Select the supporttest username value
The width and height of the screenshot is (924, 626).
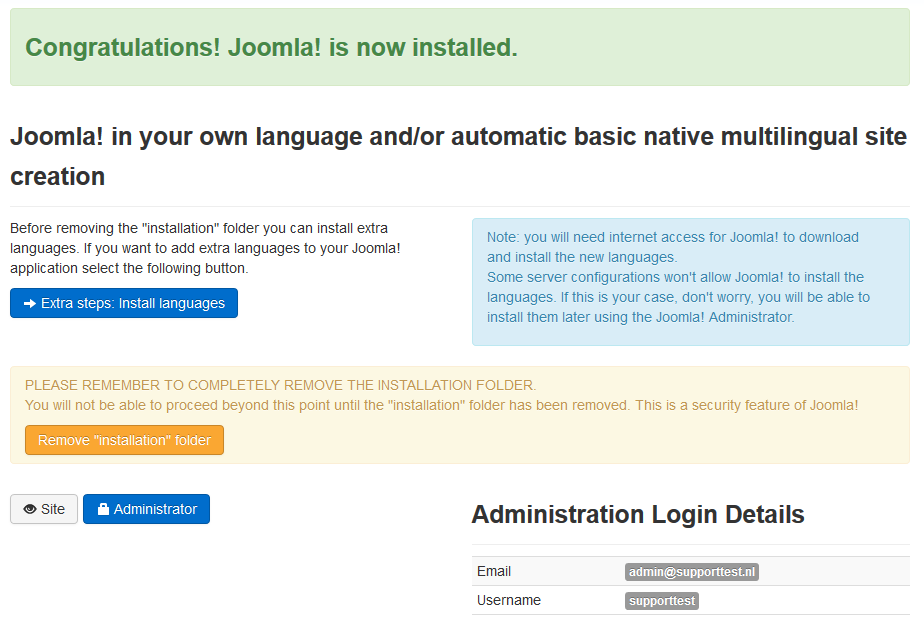[x=662, y=601]
